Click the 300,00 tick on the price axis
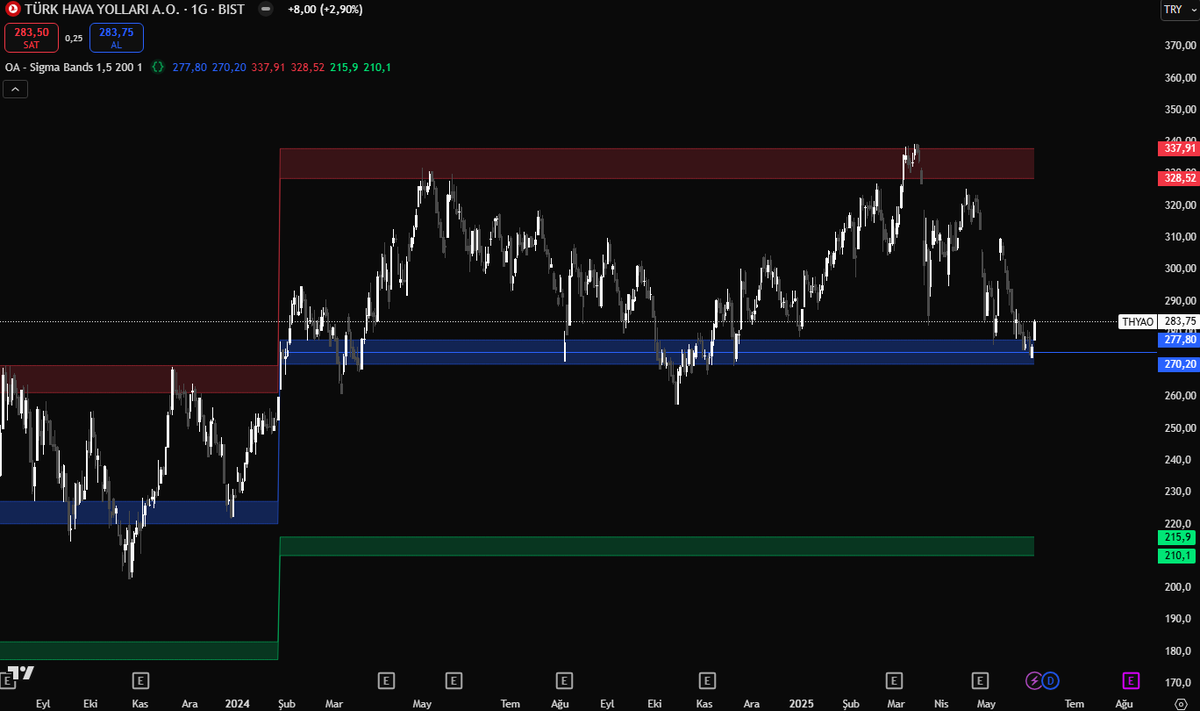The height and width of the screenshot is (711, 1200). (1181, 269)
